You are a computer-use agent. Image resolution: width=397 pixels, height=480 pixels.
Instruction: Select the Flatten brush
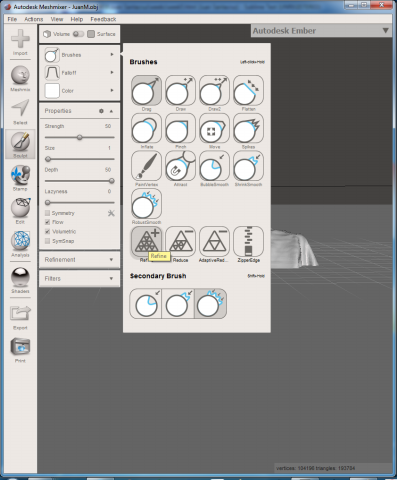tap(248, 90)
